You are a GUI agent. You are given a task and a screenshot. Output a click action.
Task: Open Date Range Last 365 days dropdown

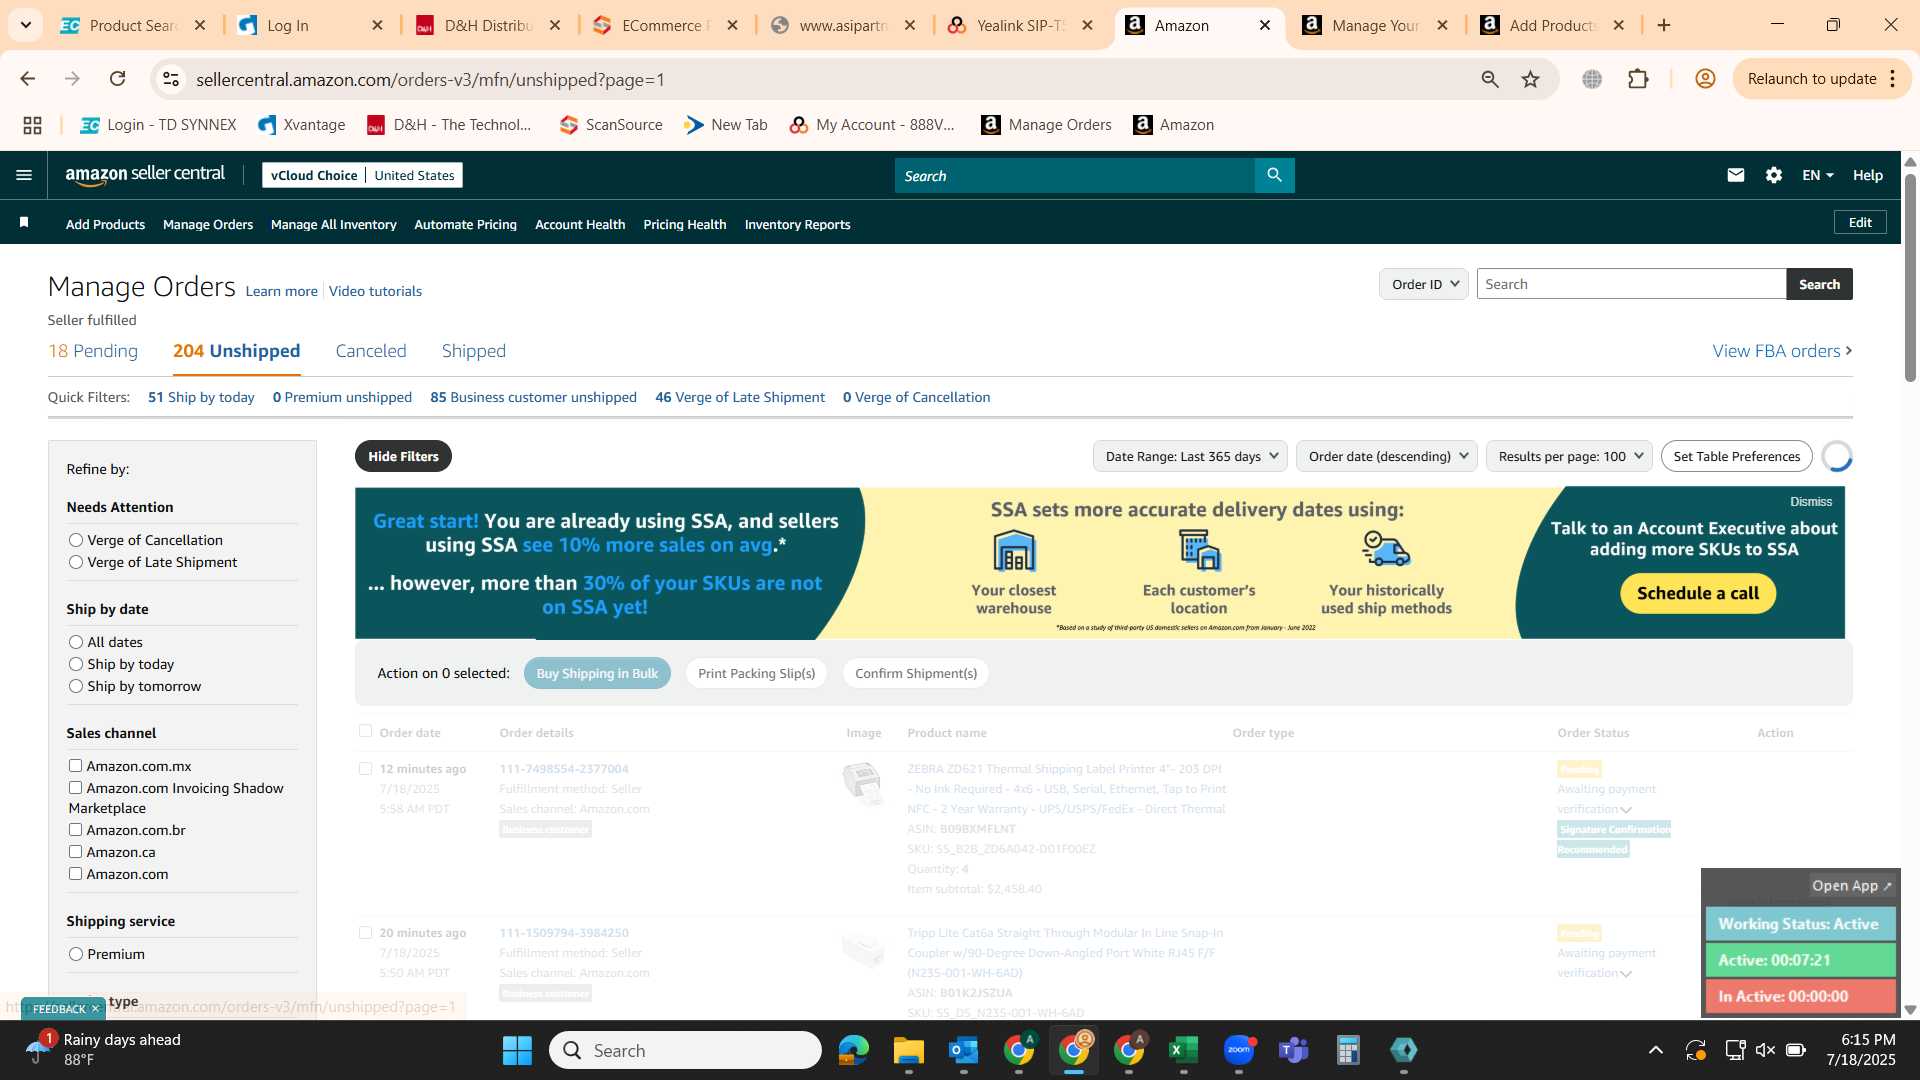[1191, 456]
